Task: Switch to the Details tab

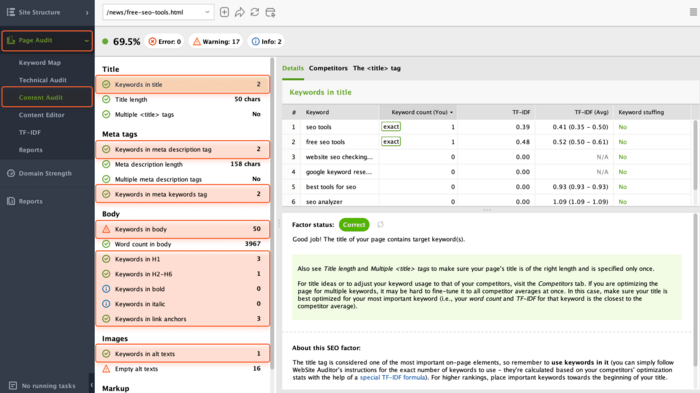Action: pos(293,68)
